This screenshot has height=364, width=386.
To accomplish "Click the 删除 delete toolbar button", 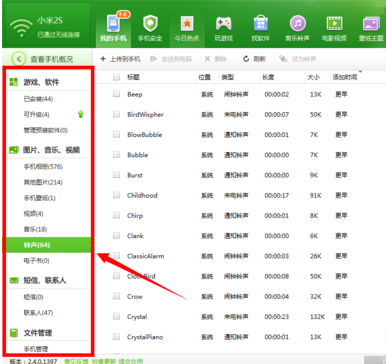I will [x=216, y=59].
